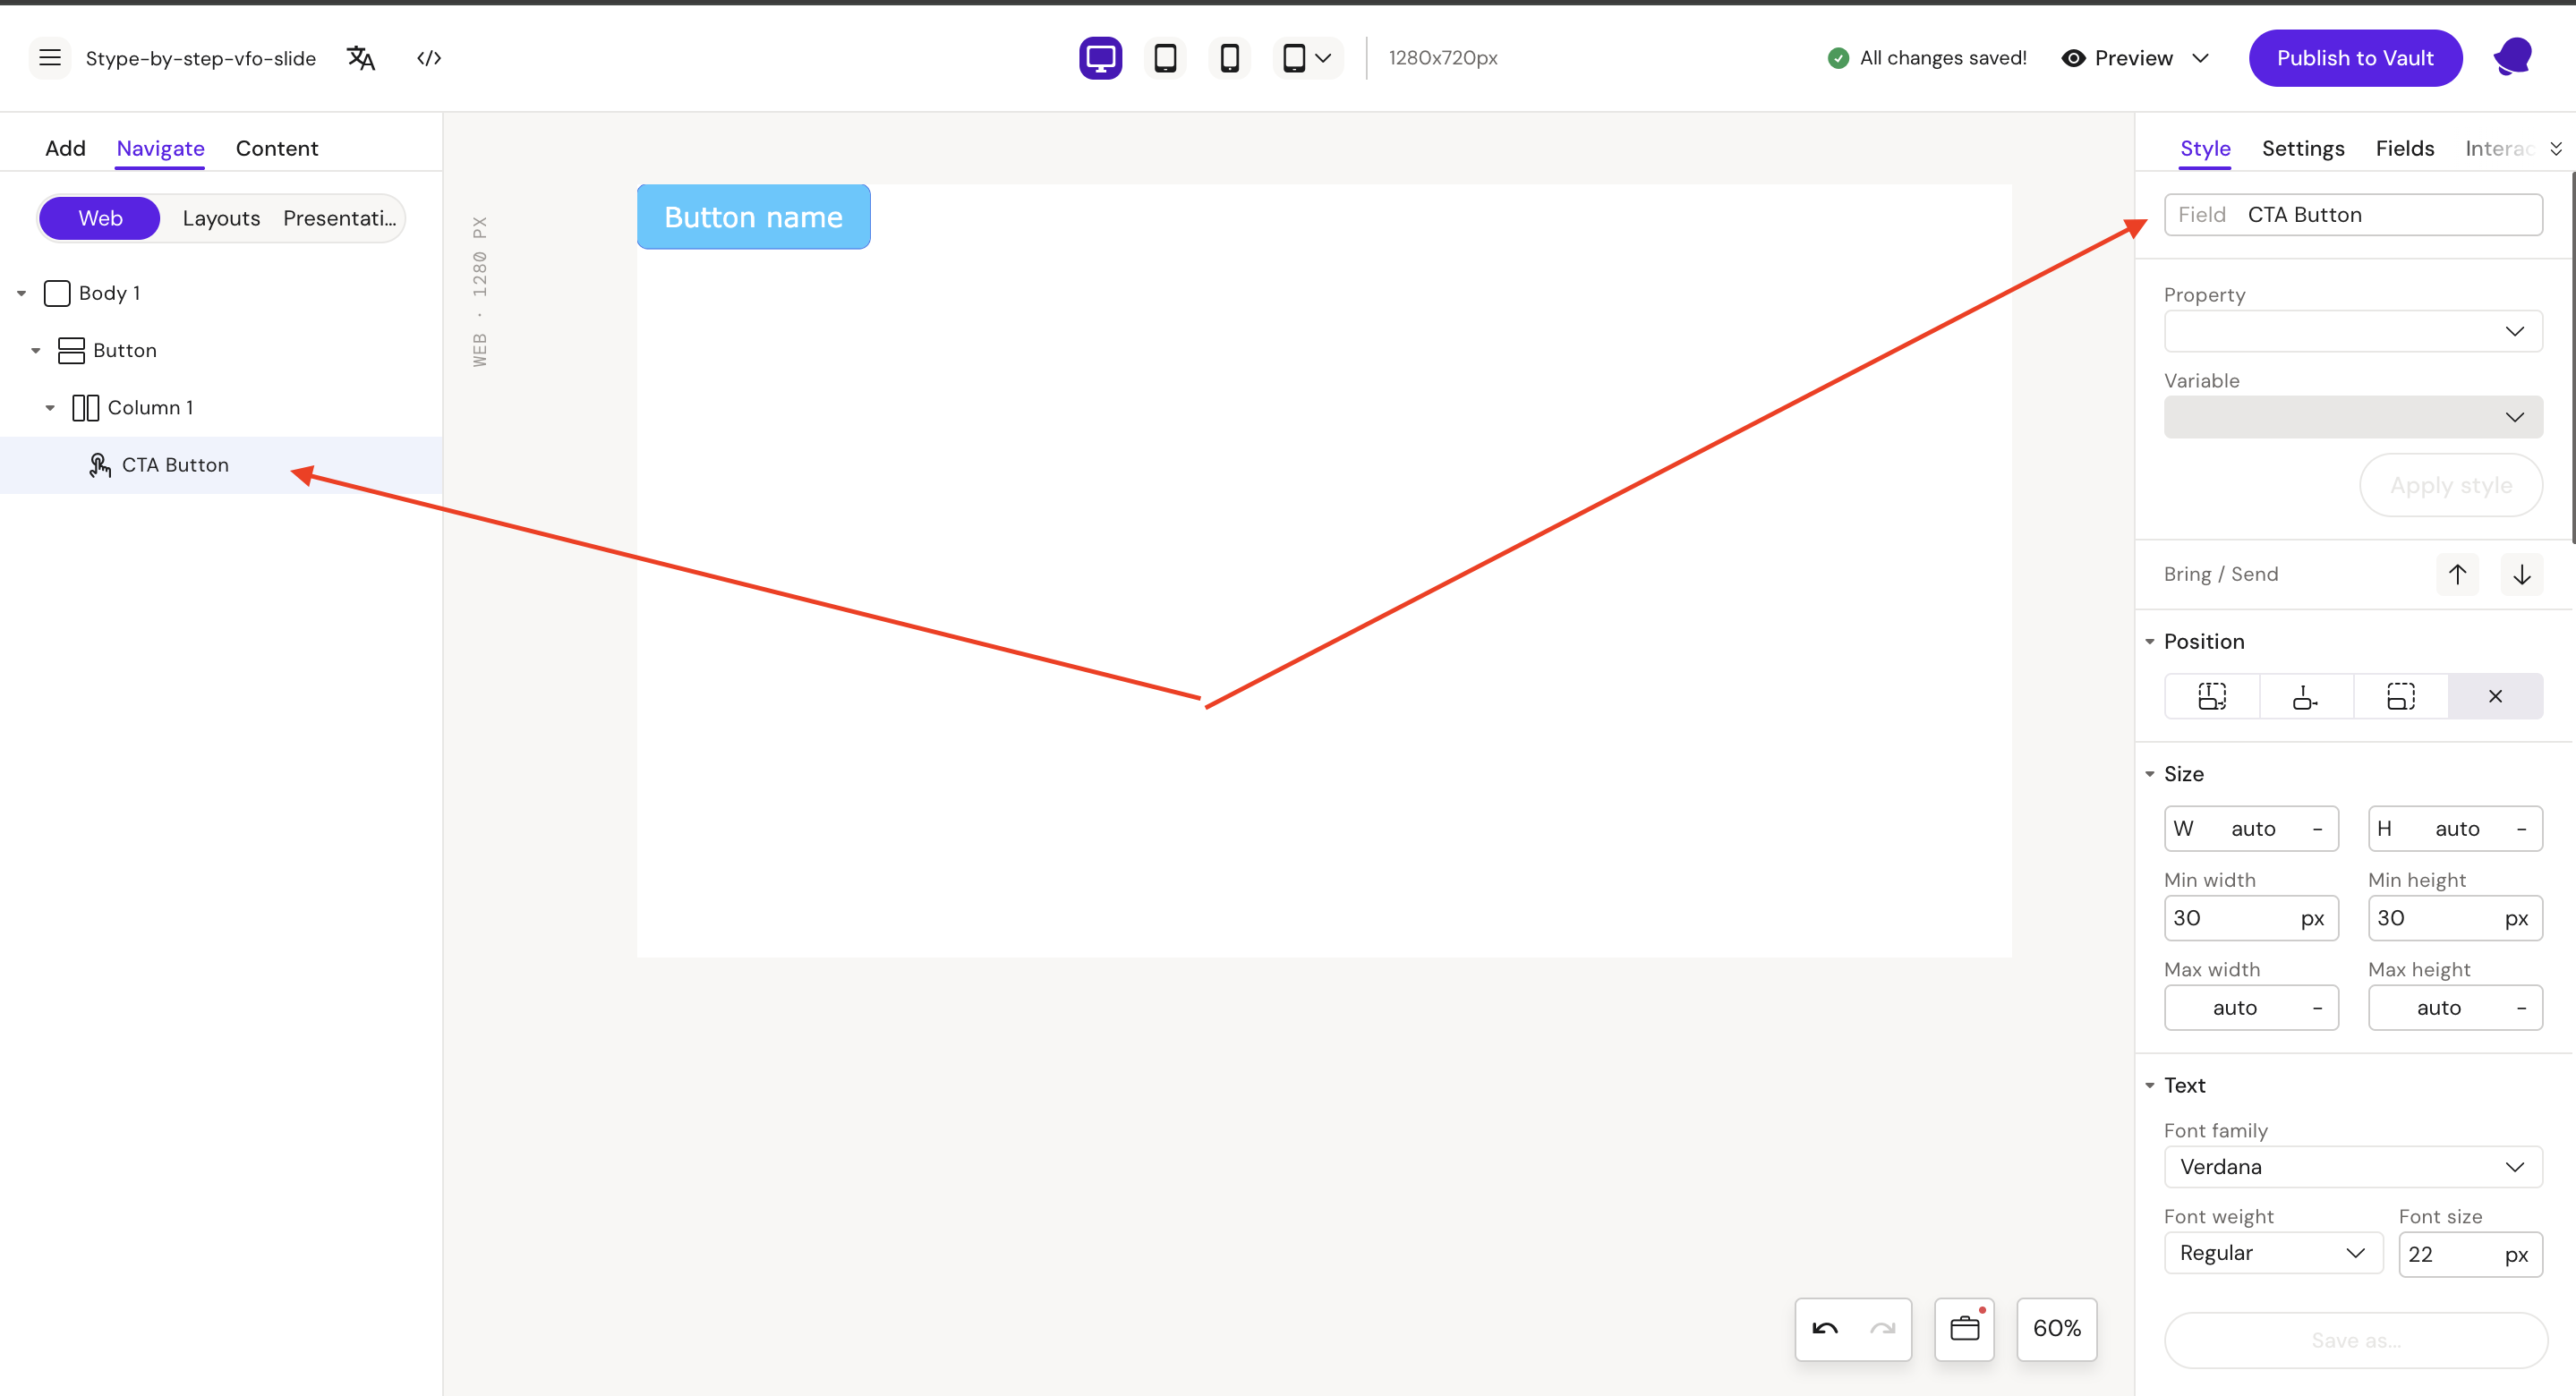The height and width of the screenshot is (1396, 2576).
Task: Open user profile avatar
Action: (x=2513, y=57)
